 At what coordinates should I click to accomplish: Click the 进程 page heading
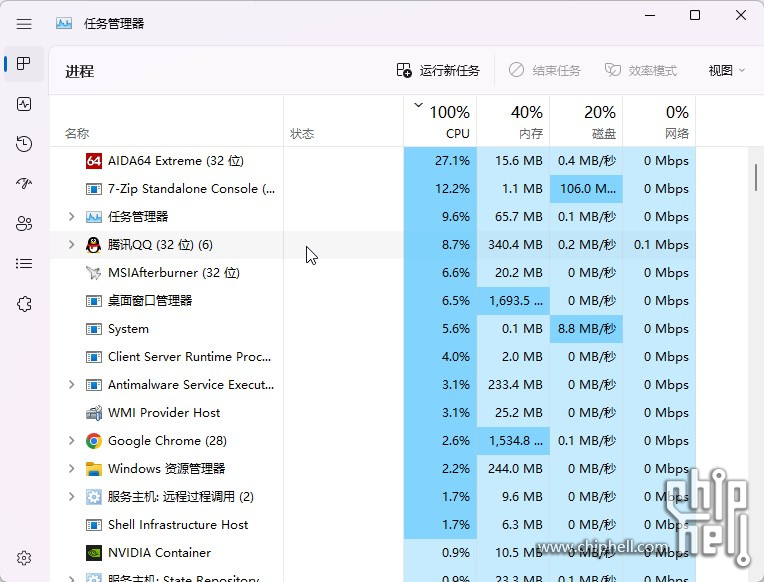click(79, 72)
